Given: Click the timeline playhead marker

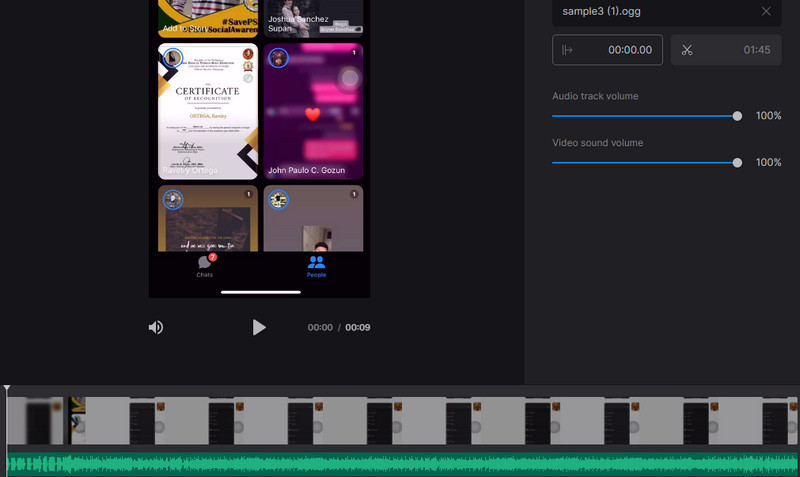Looking at the screenshot, I should coord(7,388).
